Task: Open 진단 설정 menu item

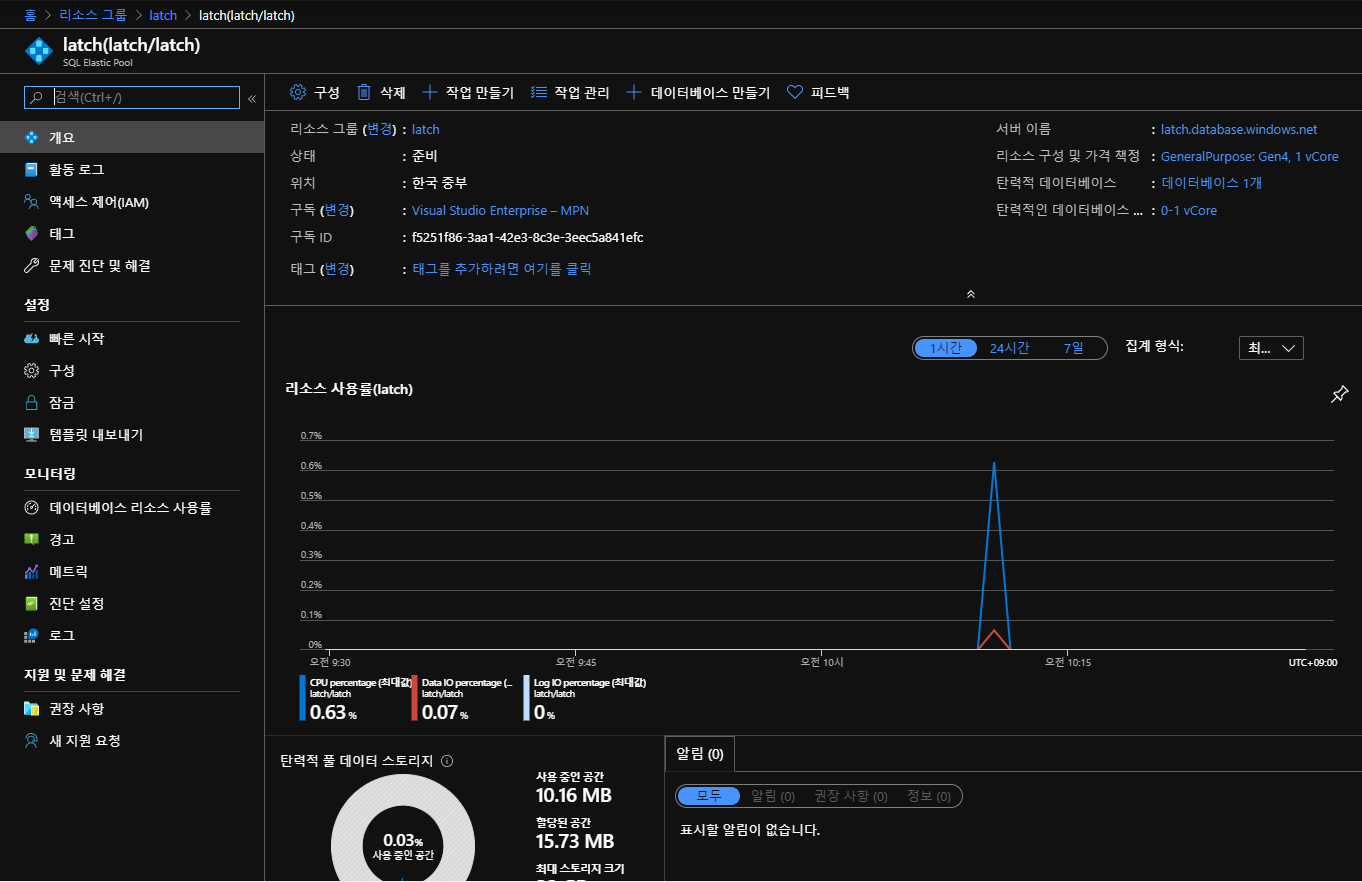Action: click(132, 604)
